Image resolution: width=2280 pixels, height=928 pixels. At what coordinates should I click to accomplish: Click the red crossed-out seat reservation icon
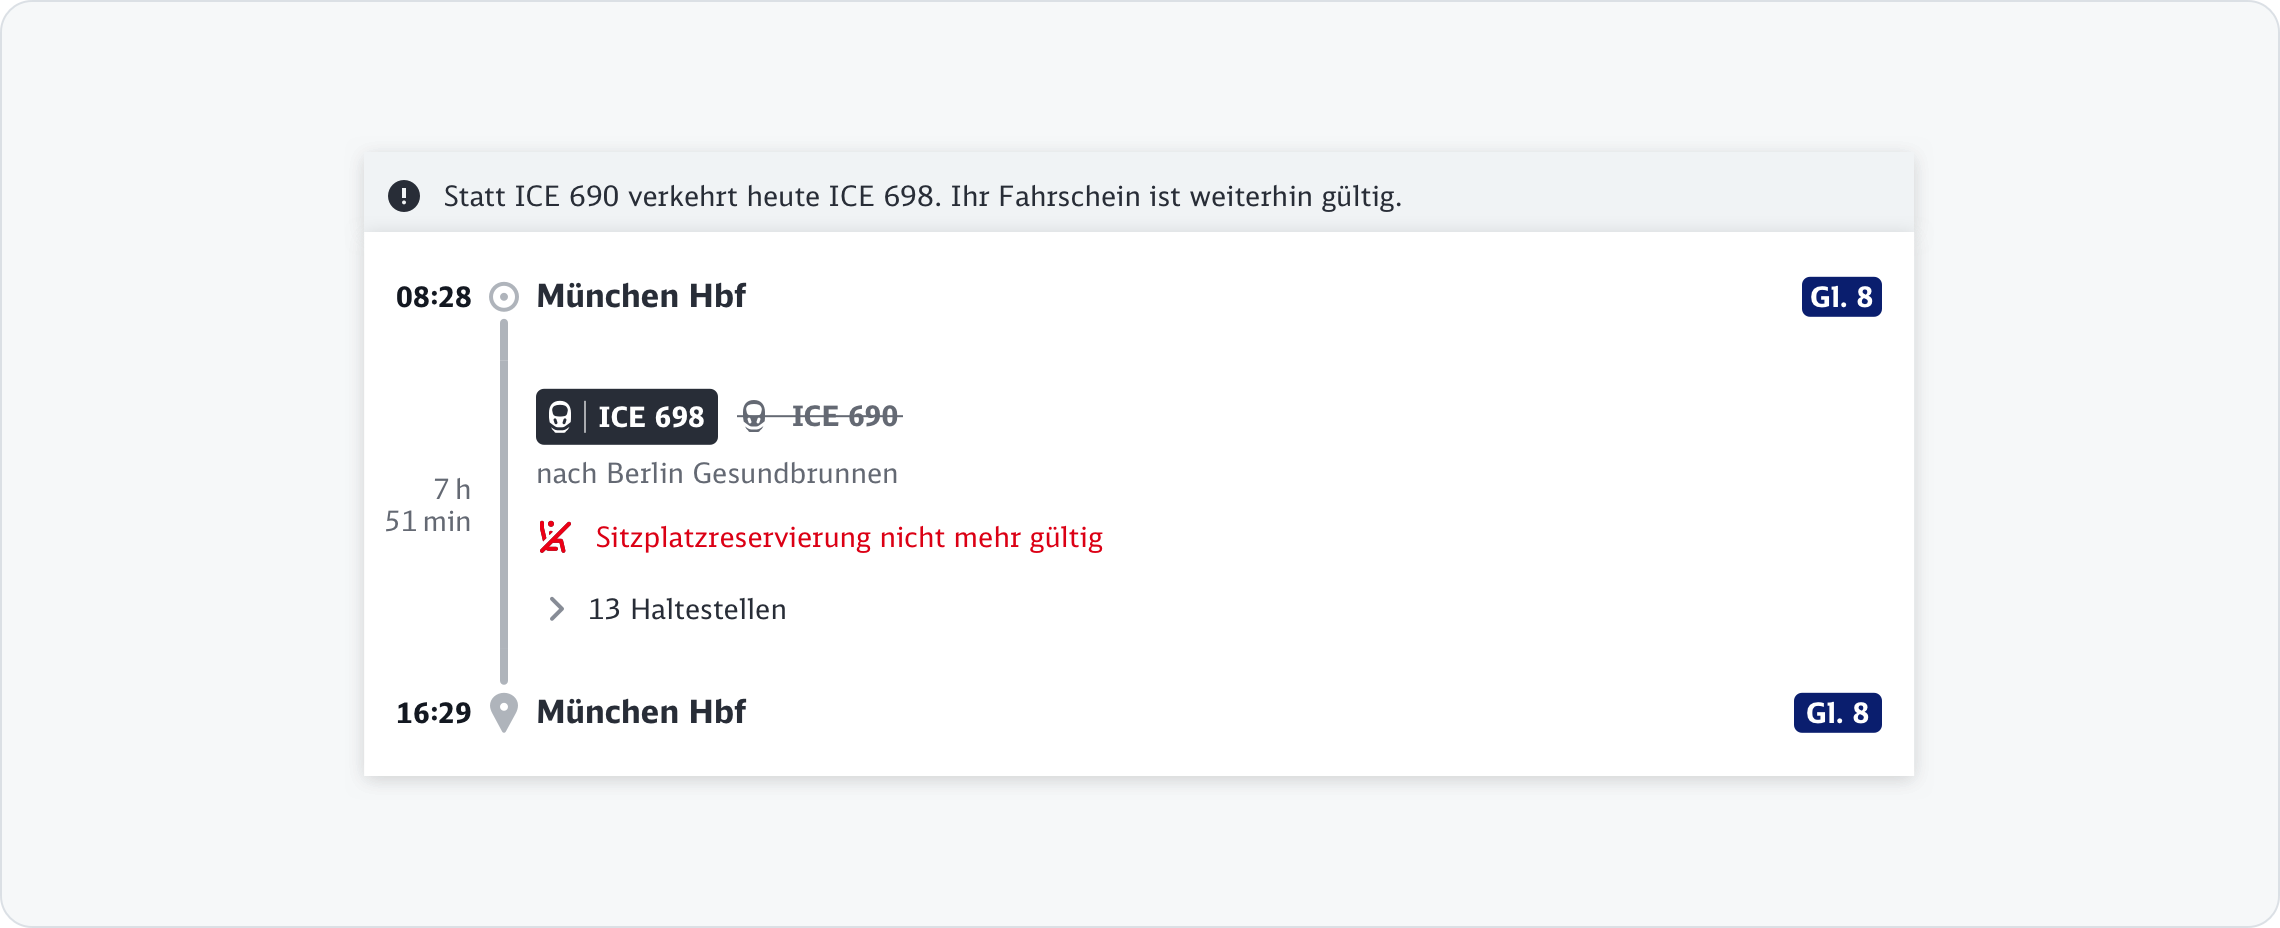click(x=554, y=537)
